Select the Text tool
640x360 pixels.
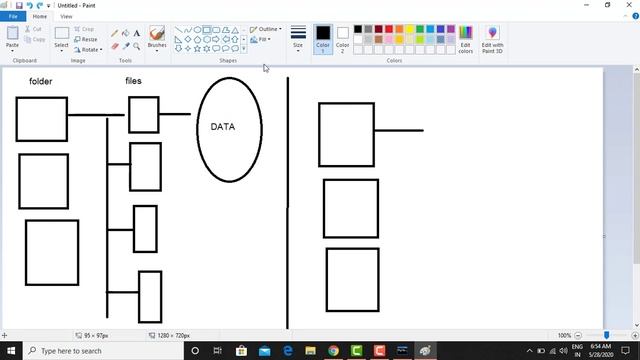click(137, 33)
